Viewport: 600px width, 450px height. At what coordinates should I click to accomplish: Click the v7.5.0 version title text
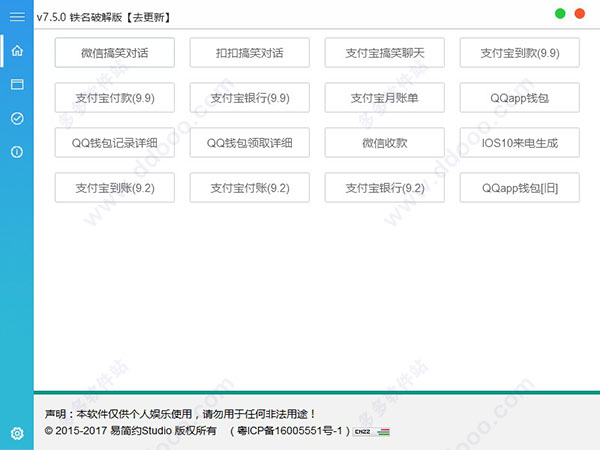(104, 17)
